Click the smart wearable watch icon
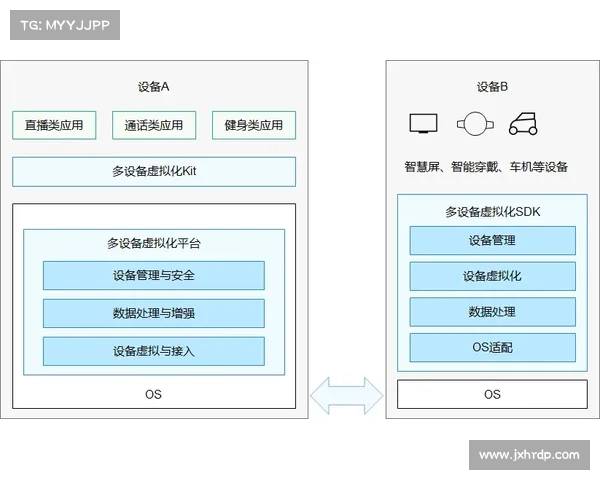Screen dimensions: 600x480 [475, 123]
